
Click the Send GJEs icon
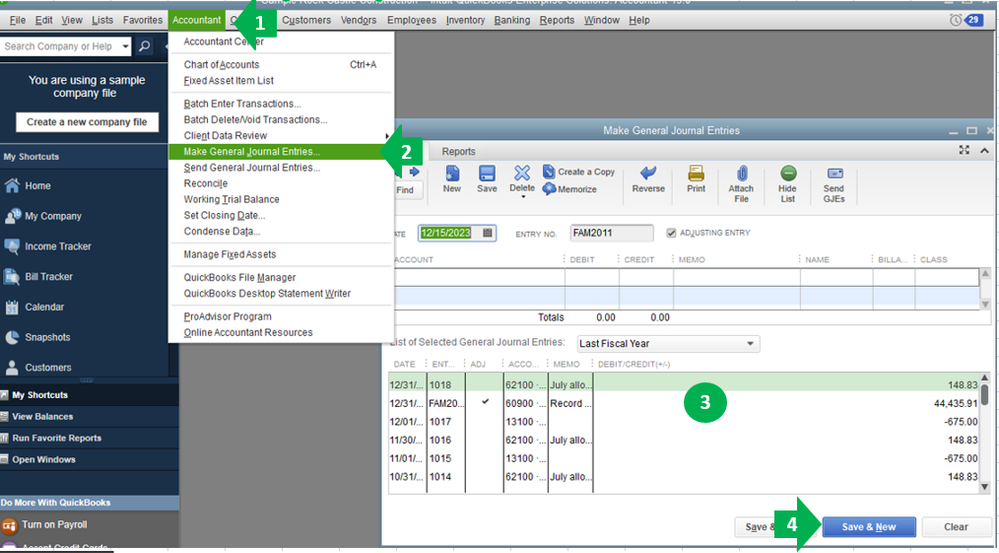[833, 182]
